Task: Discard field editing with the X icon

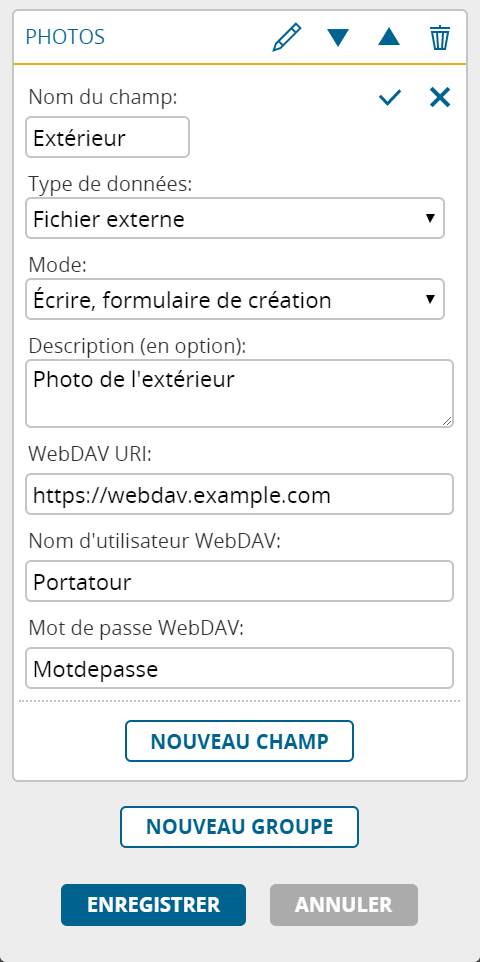Action: [x=439, y=97]
